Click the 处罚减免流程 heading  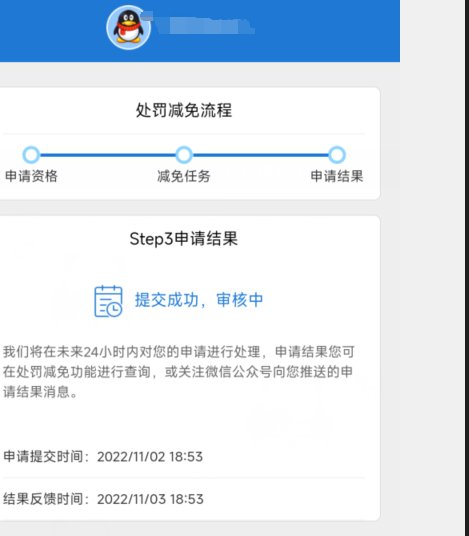pyautogui.click(x=184, y=110)
